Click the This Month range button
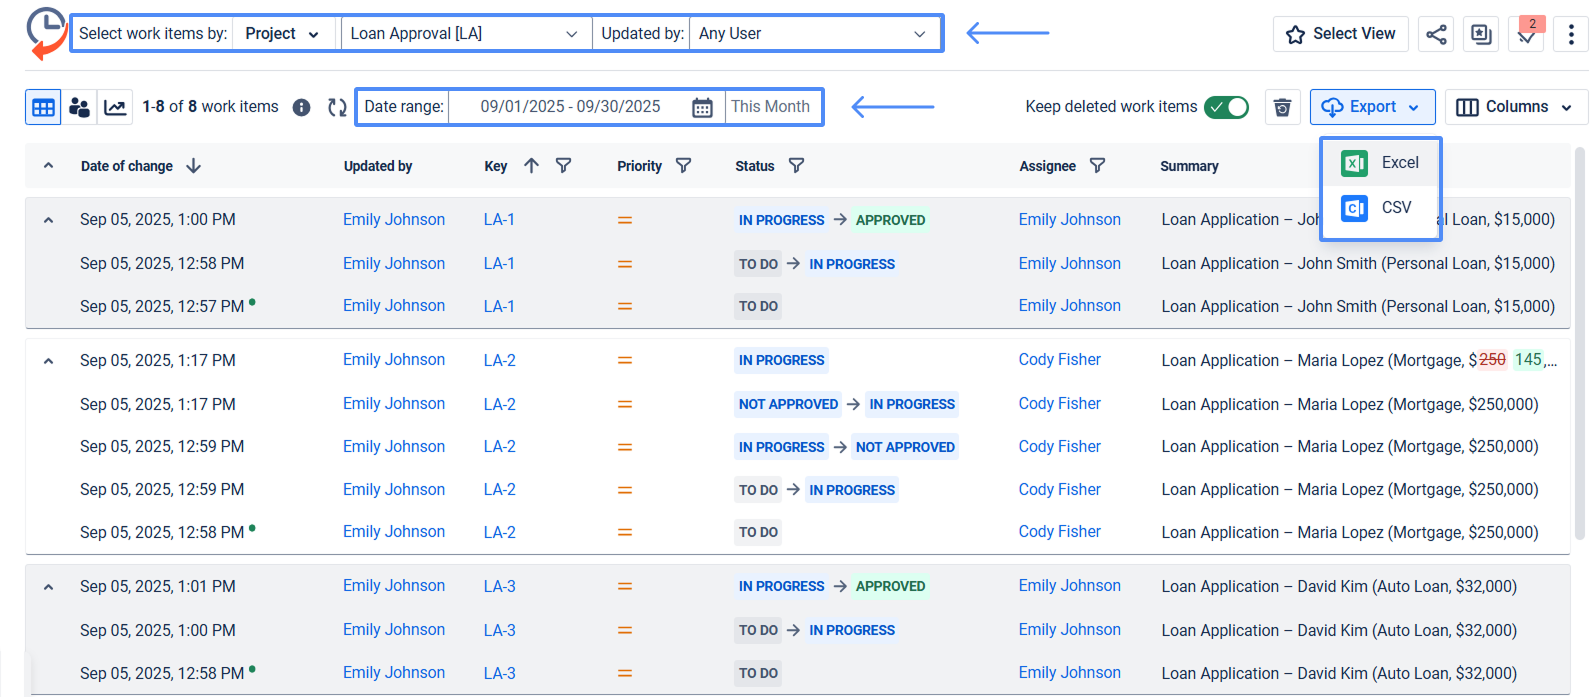1595x697 pixels. pos(770,107)
